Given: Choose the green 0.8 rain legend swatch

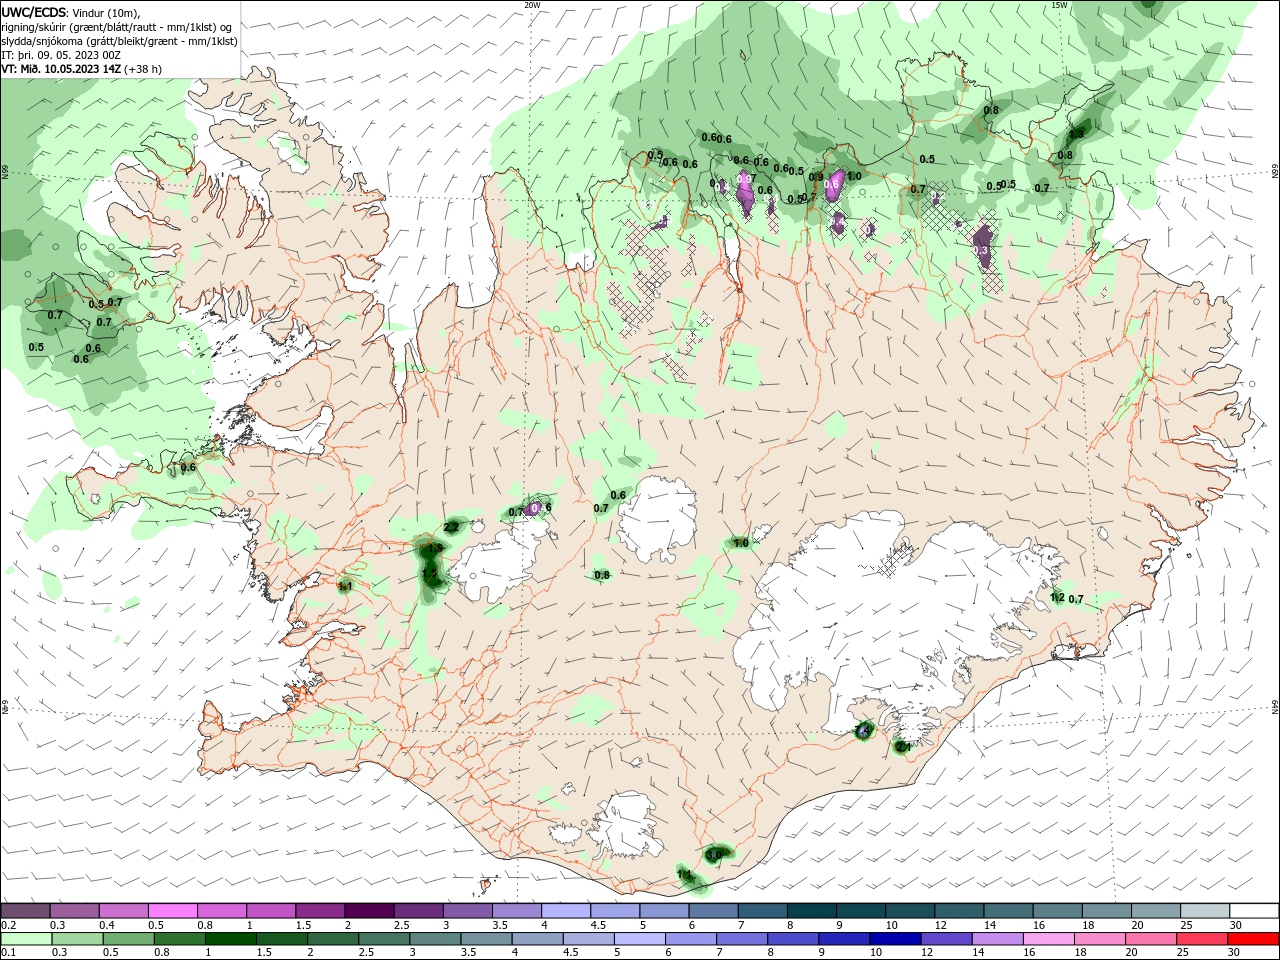Looking at the screenshot, I should [x=179, y=939].
